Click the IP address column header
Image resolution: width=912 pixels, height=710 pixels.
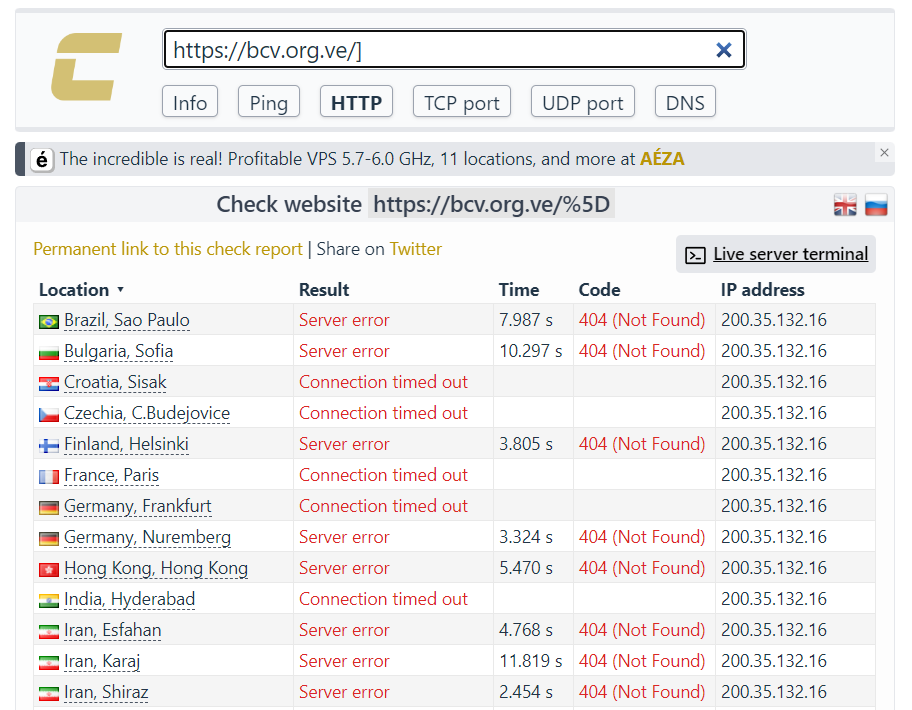tap(763, 290)
